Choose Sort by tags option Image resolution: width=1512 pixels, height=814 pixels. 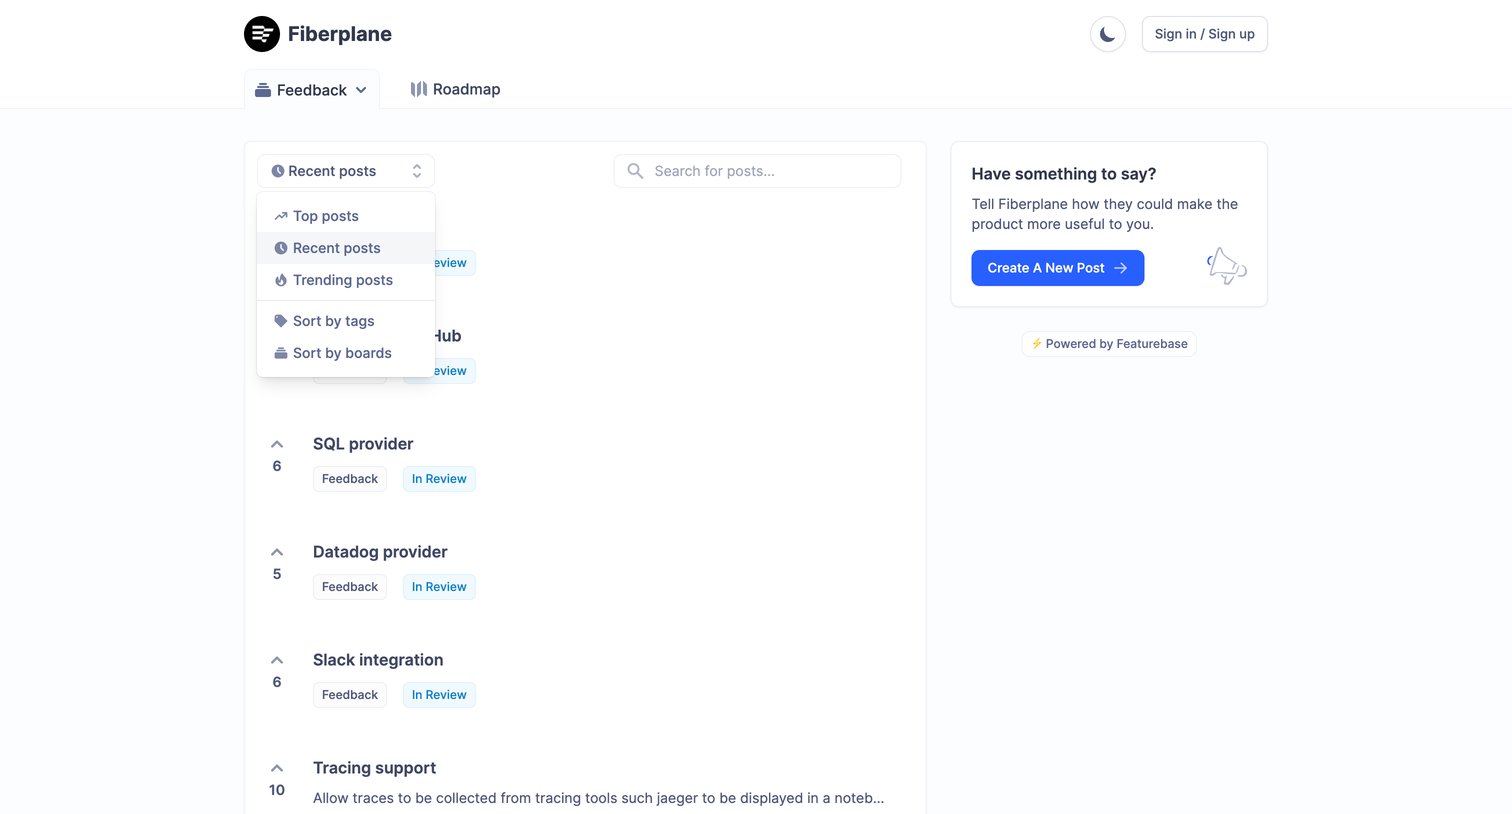pos(346,321)
